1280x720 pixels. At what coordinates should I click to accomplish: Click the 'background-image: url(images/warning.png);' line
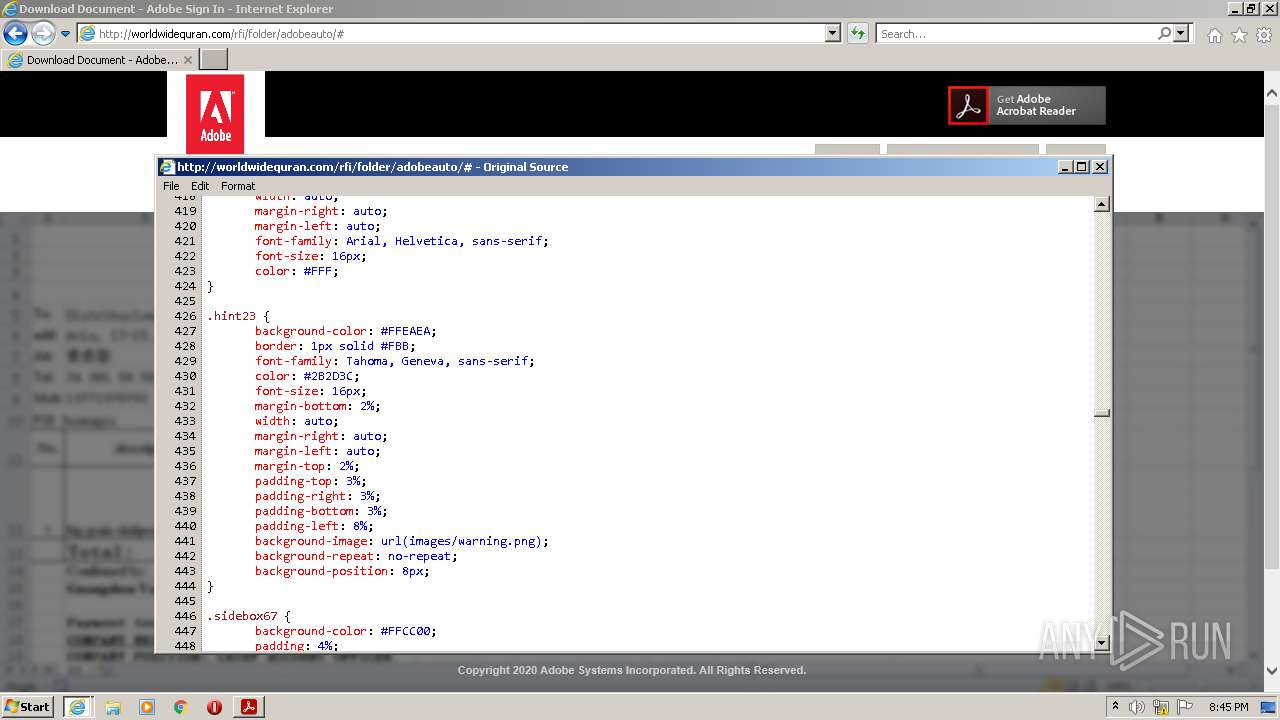[401, 541]
